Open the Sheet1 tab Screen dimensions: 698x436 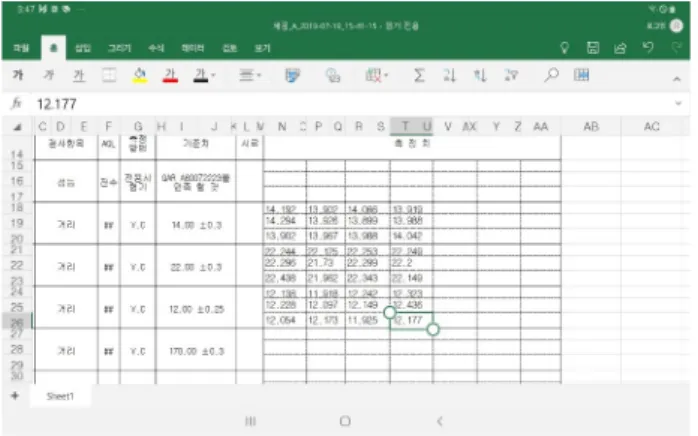[60, 396]
